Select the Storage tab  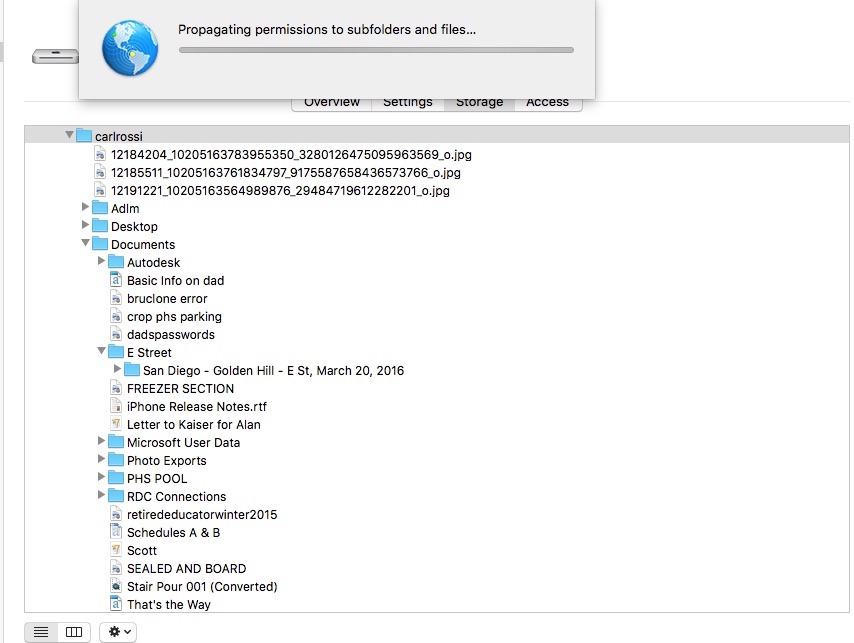479,103
